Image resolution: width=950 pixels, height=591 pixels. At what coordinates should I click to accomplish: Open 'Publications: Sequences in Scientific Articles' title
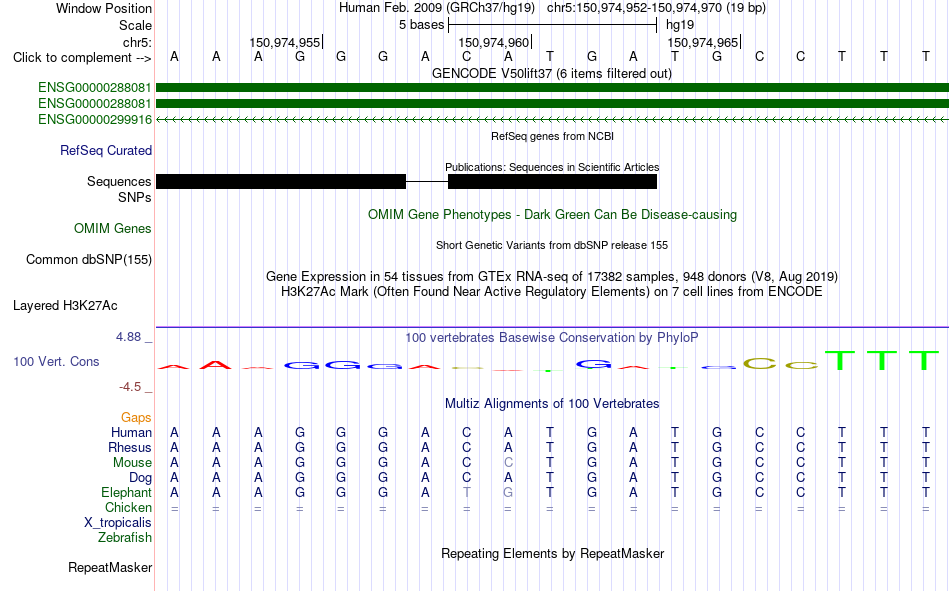pyautogui.click(x=552, y=167)
